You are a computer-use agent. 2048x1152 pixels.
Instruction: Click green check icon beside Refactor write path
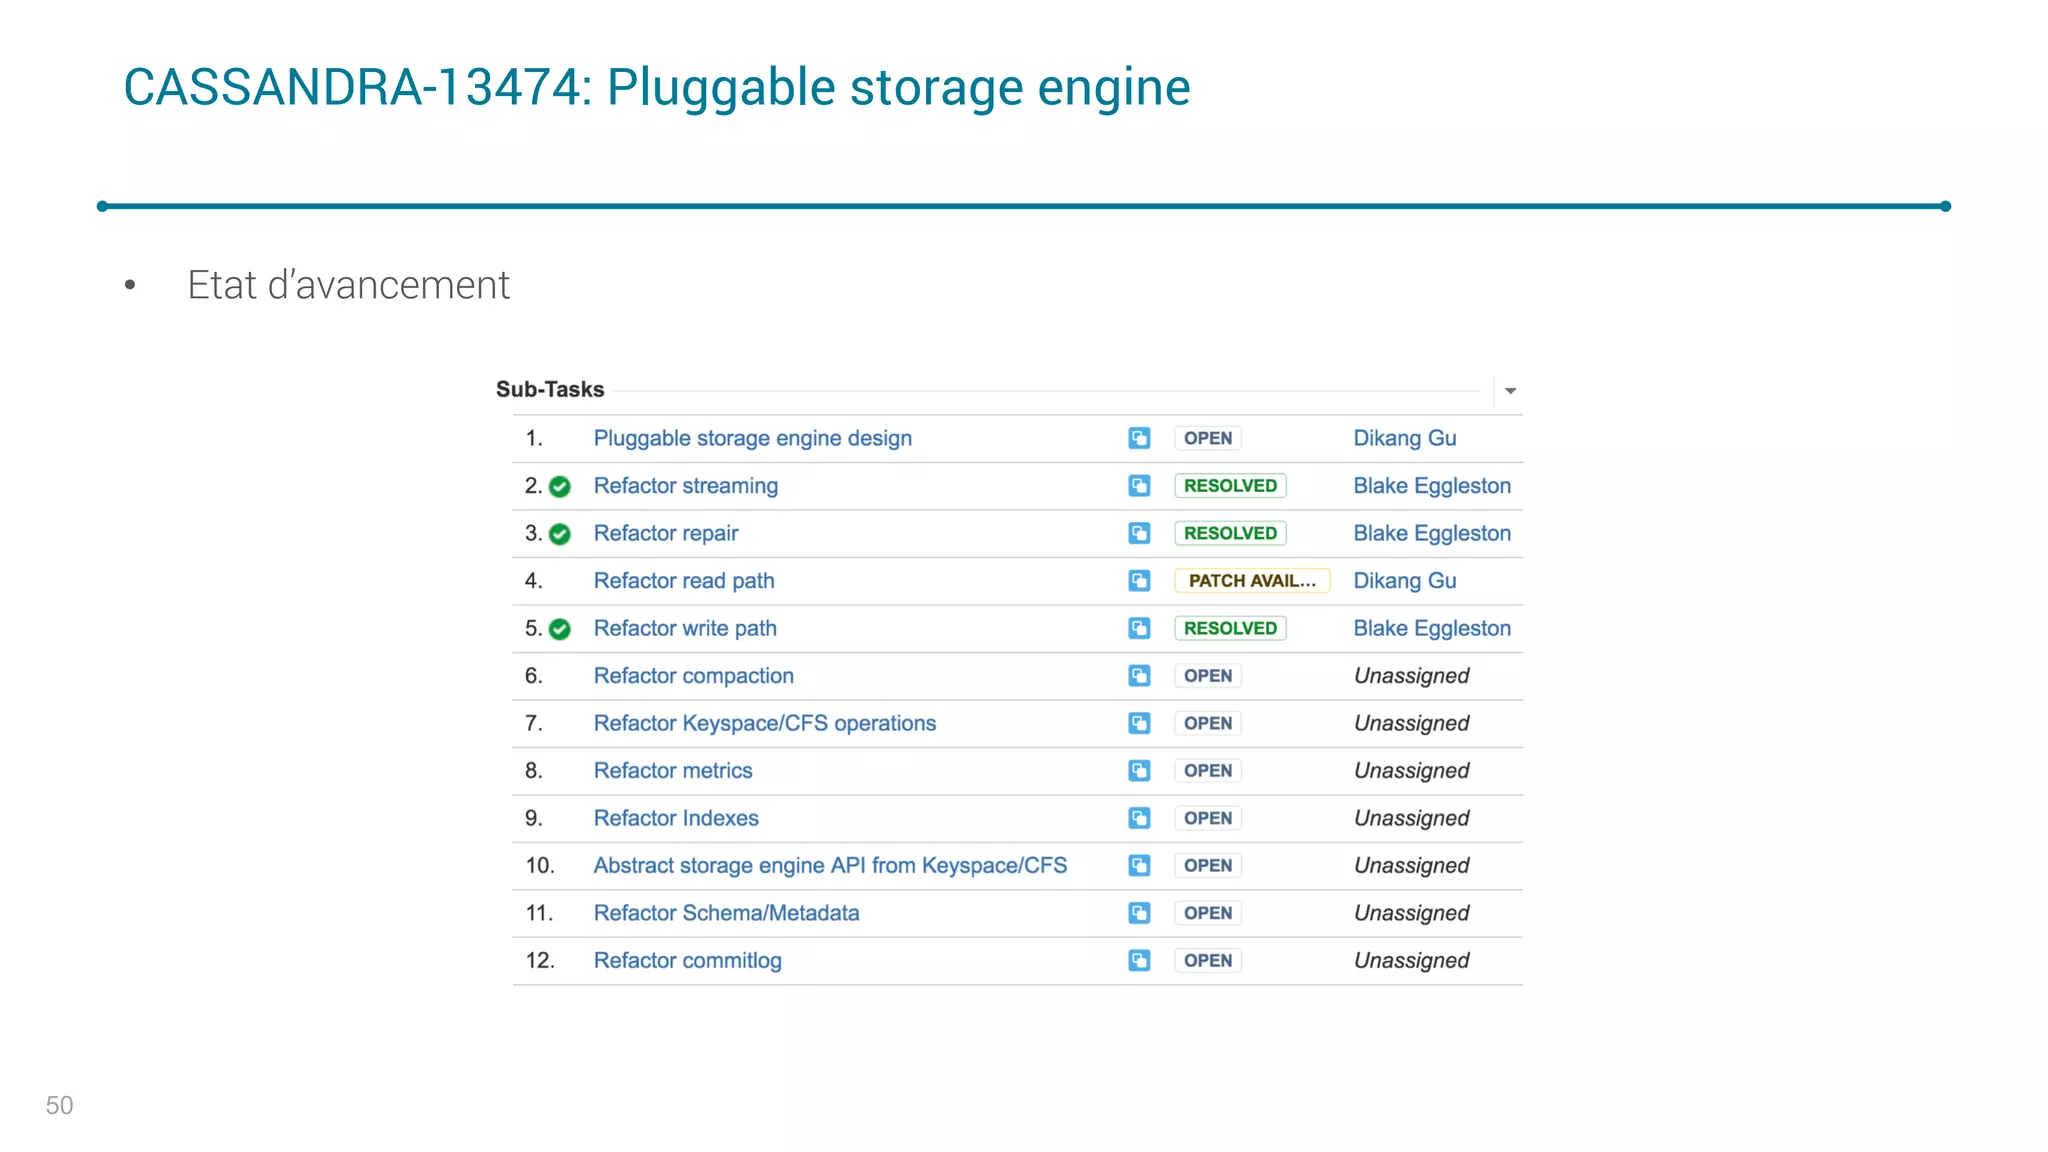click(x=560, y=629)
